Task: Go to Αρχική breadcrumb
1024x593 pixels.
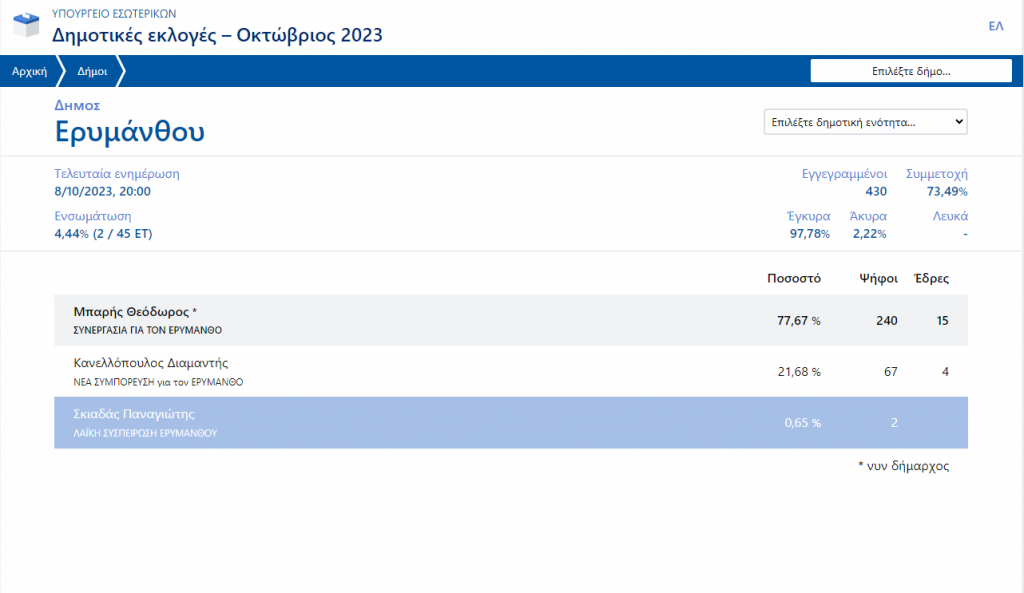Action: click(x=29, y=71)
